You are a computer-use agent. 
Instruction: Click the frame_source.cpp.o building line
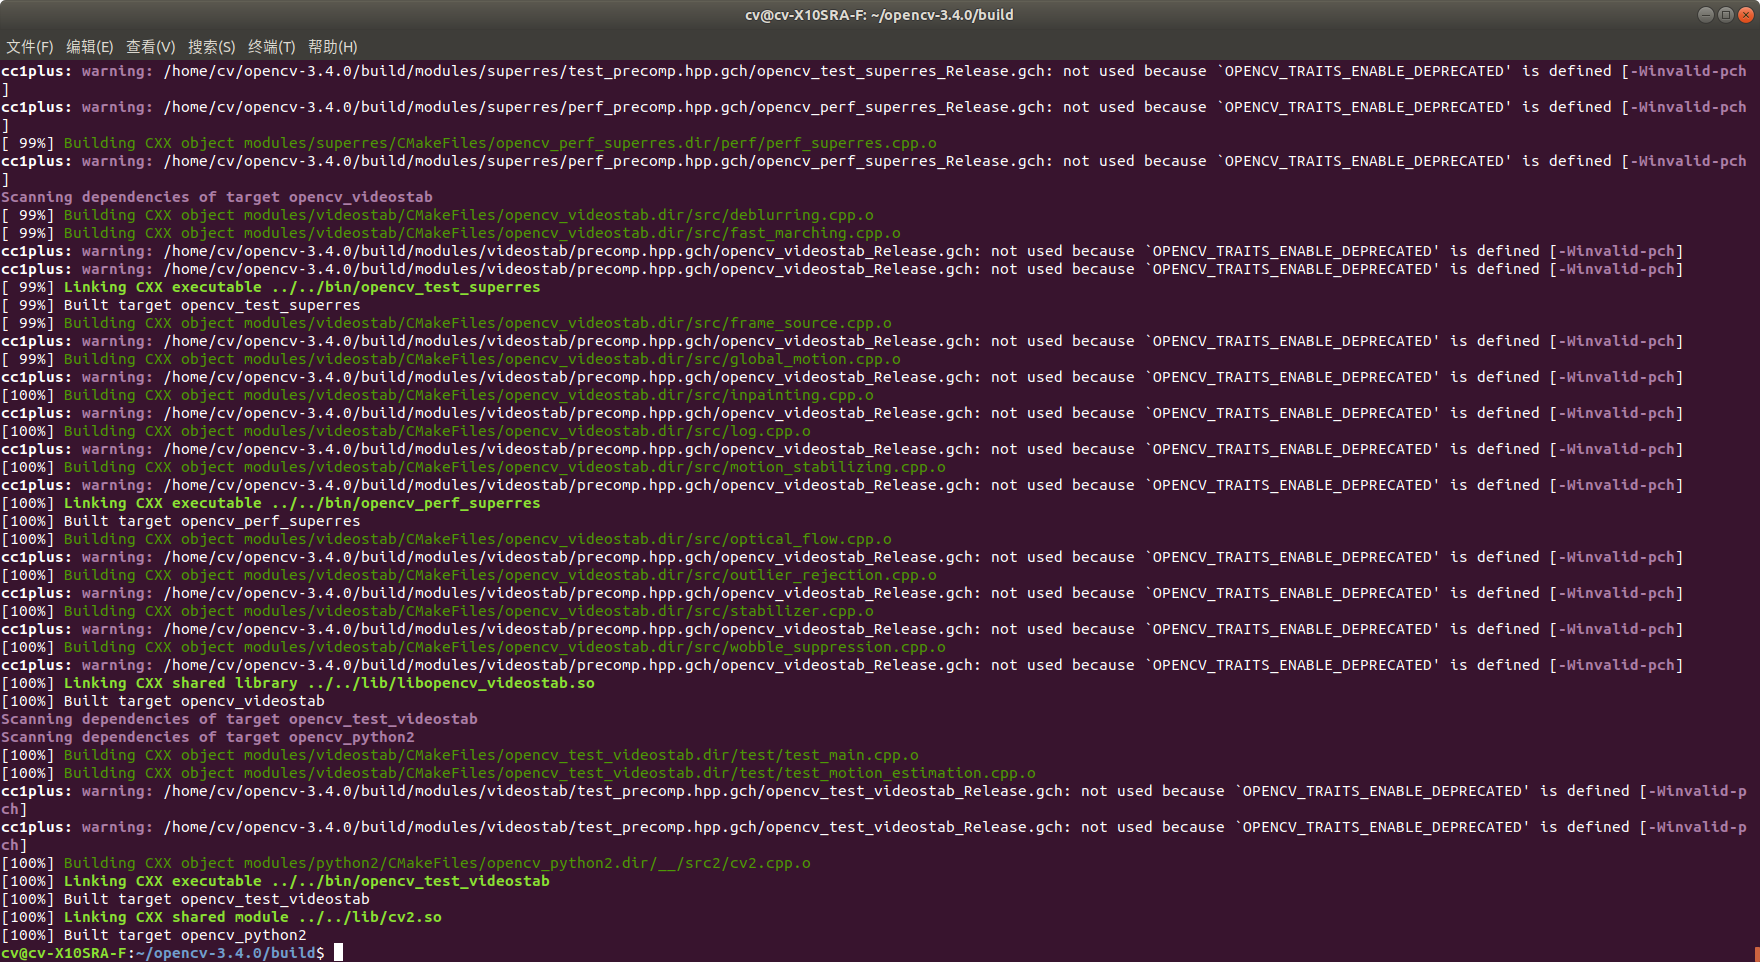click(446, 323)
